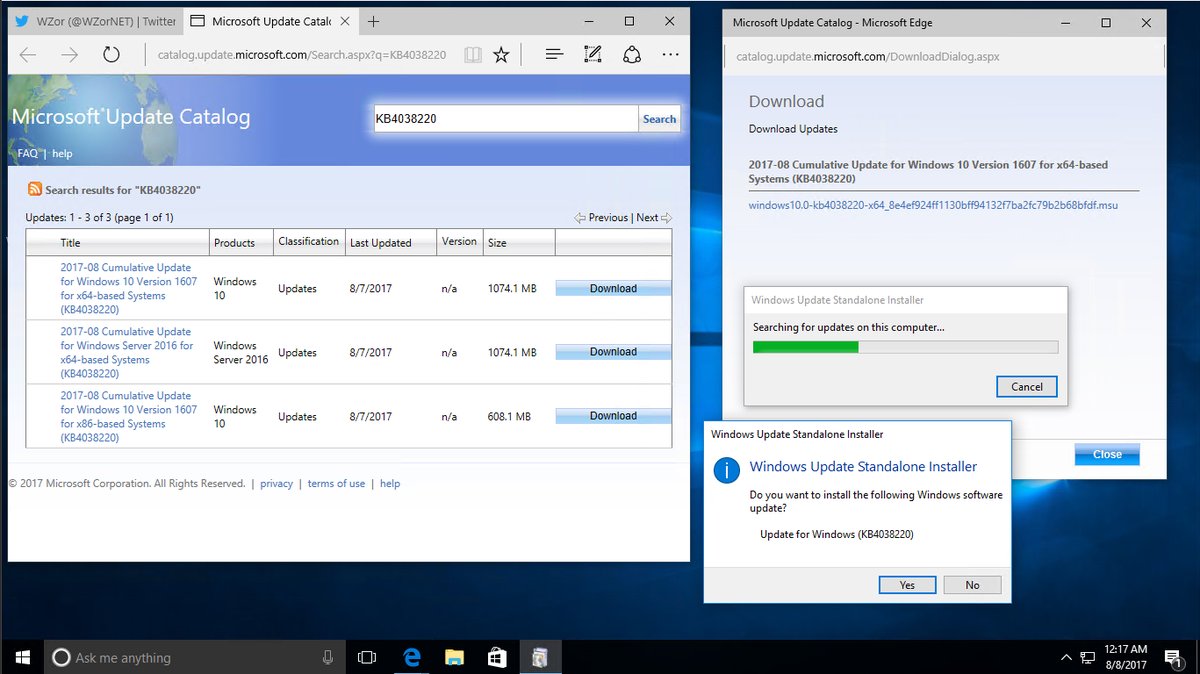Sort by Last Updated column header

coord(380,243)
